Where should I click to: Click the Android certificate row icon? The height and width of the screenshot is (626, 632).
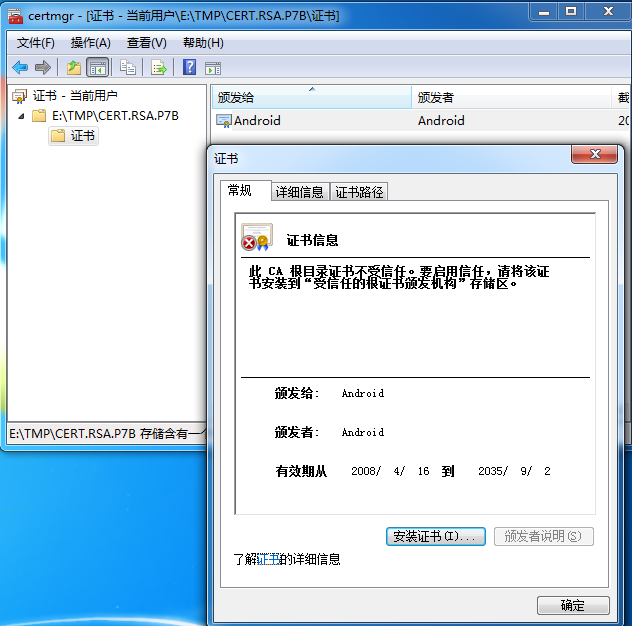point(224,121)
